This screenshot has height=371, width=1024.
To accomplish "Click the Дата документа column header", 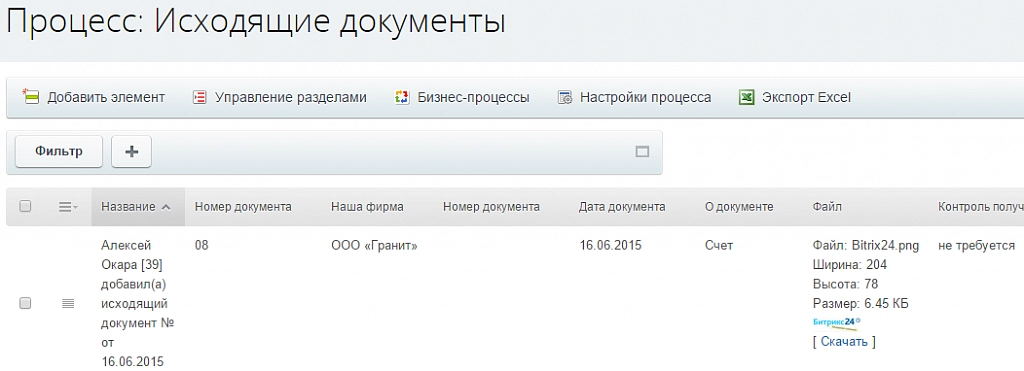I will (x=622, y=206).
